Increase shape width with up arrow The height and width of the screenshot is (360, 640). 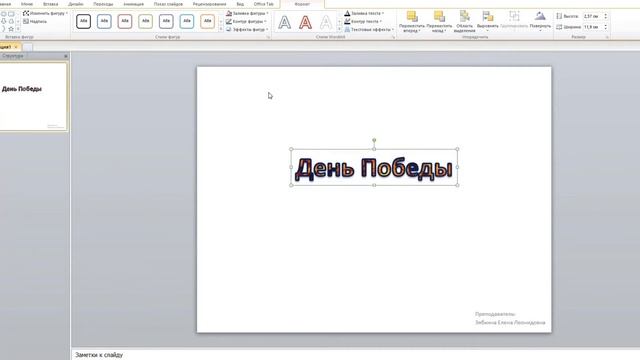coord(605,25)
